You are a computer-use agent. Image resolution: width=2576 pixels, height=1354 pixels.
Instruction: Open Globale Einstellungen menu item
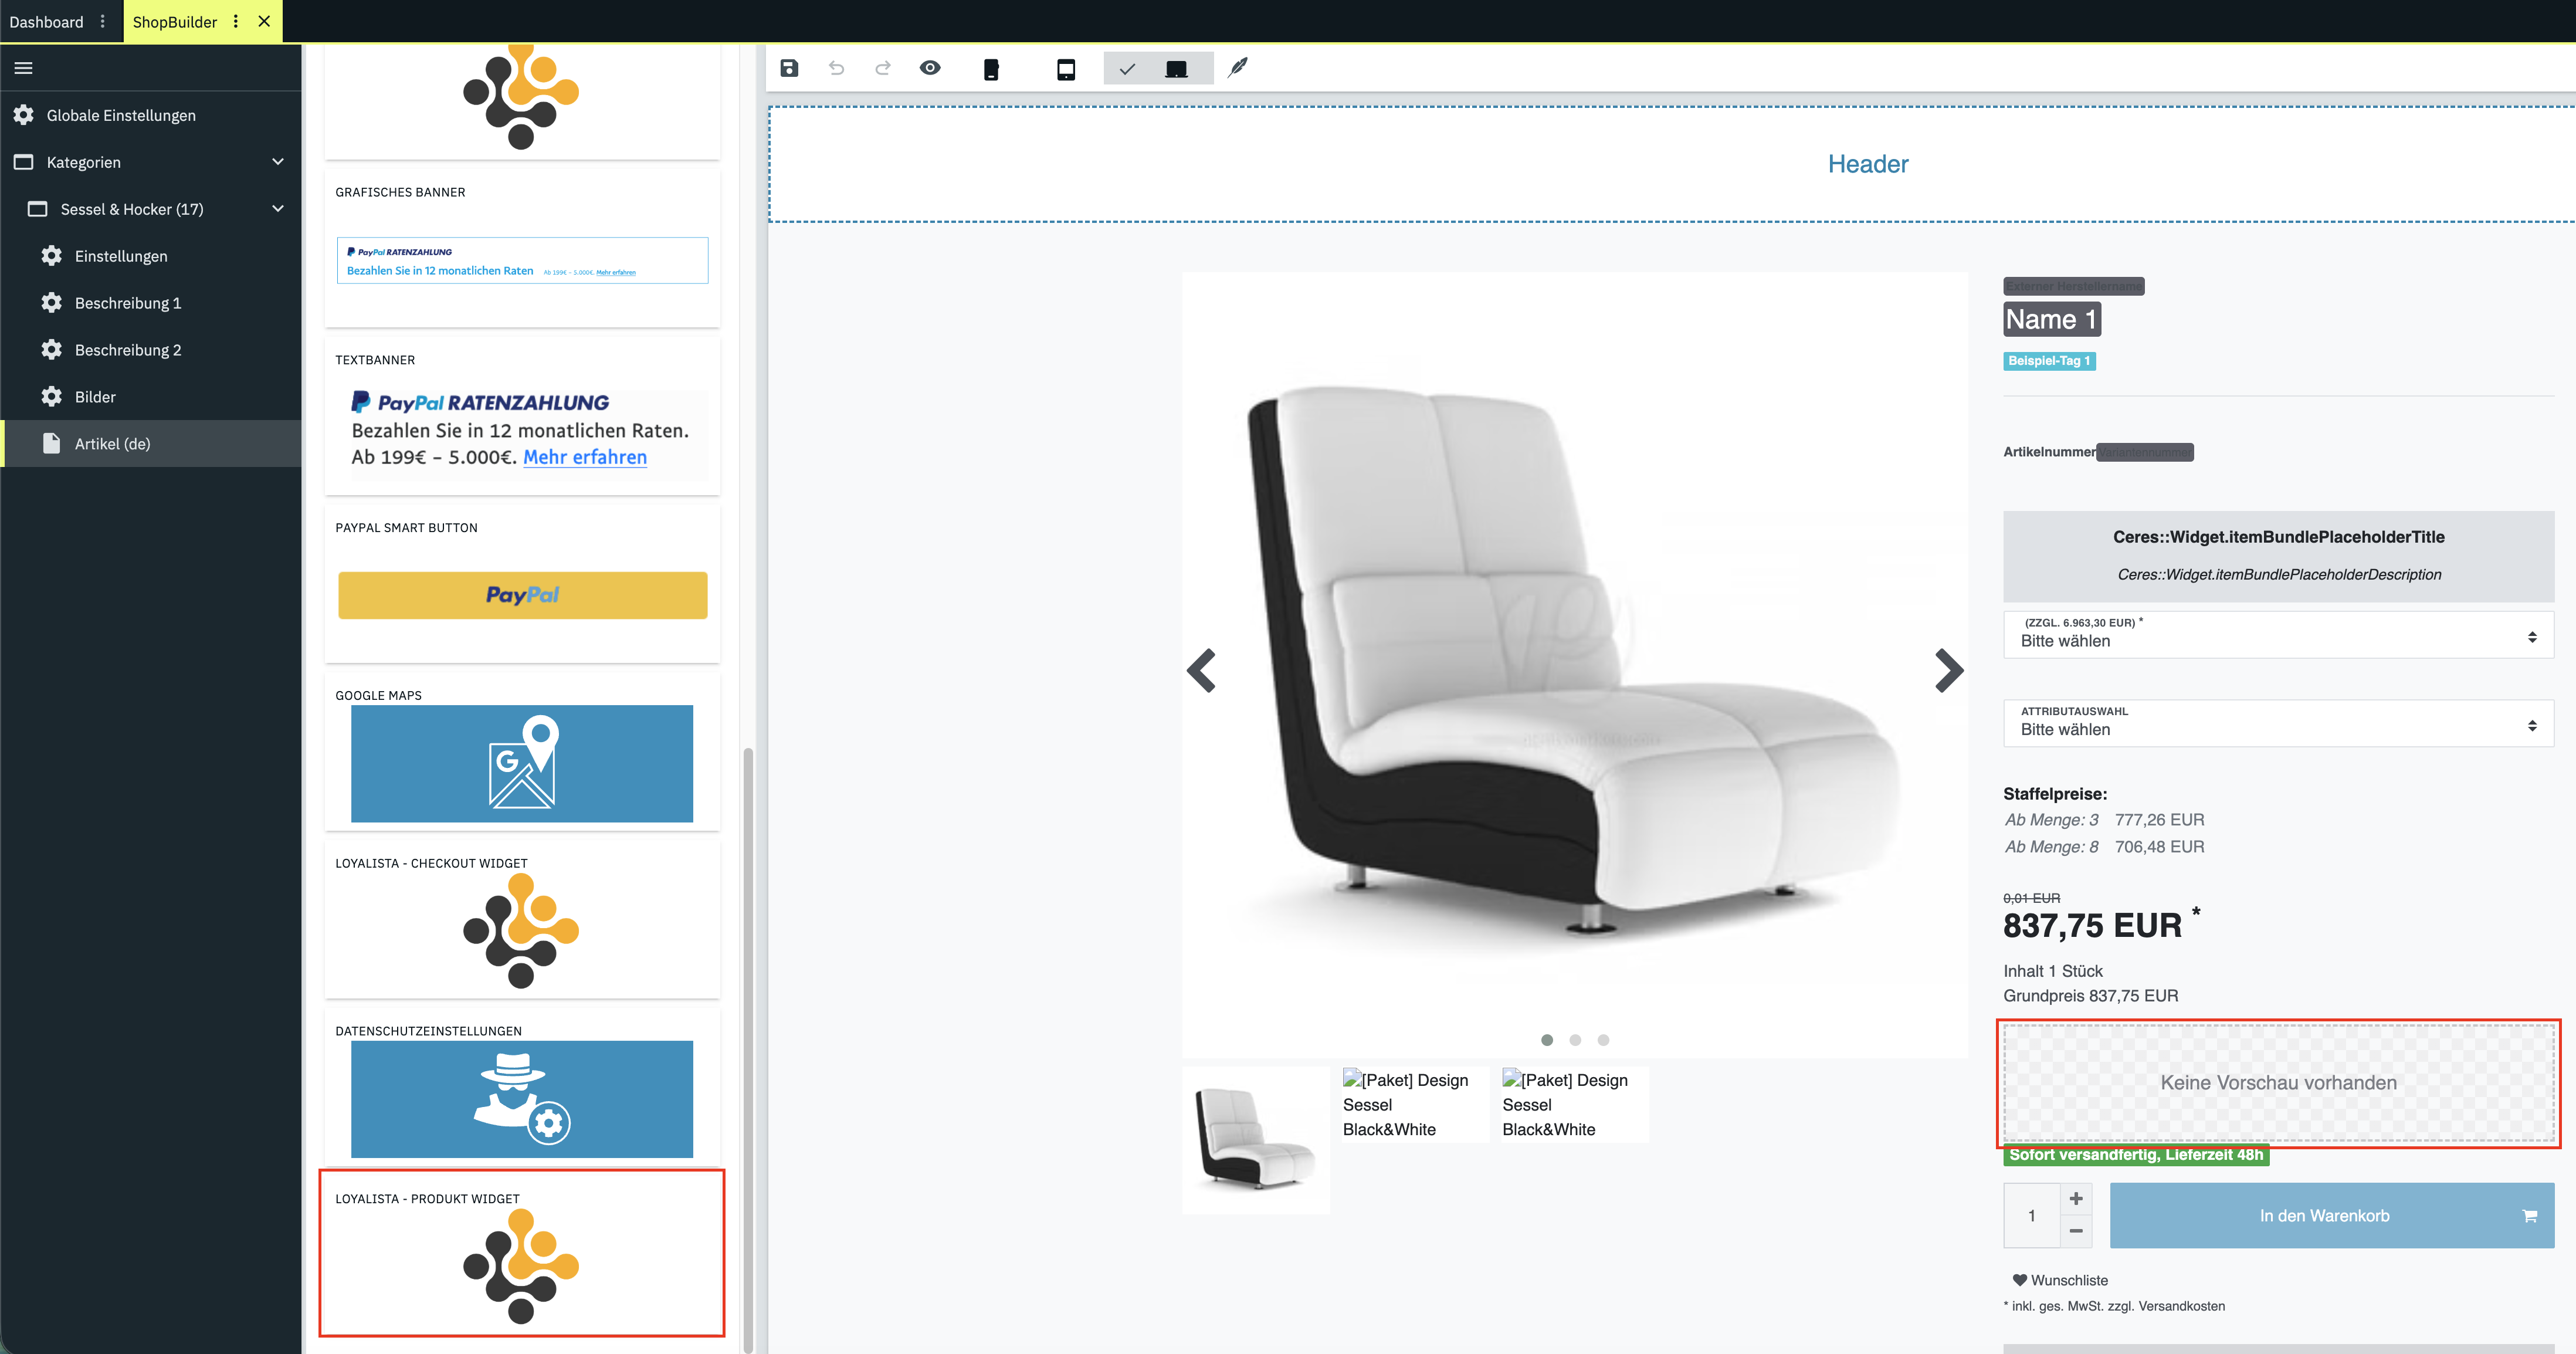coord(121,115)
